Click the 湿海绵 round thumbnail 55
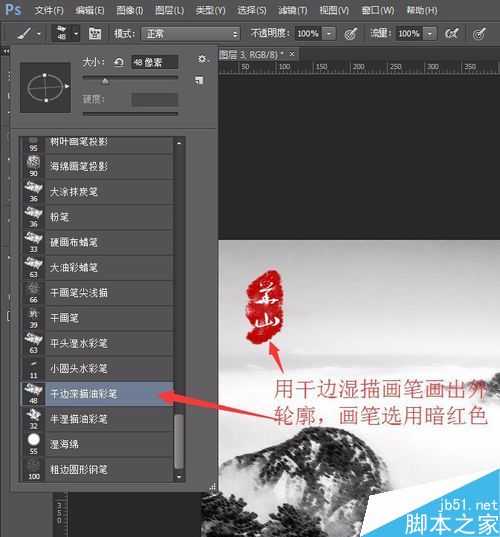The height and width of the screenshot is (537, 500). point(33,445)
